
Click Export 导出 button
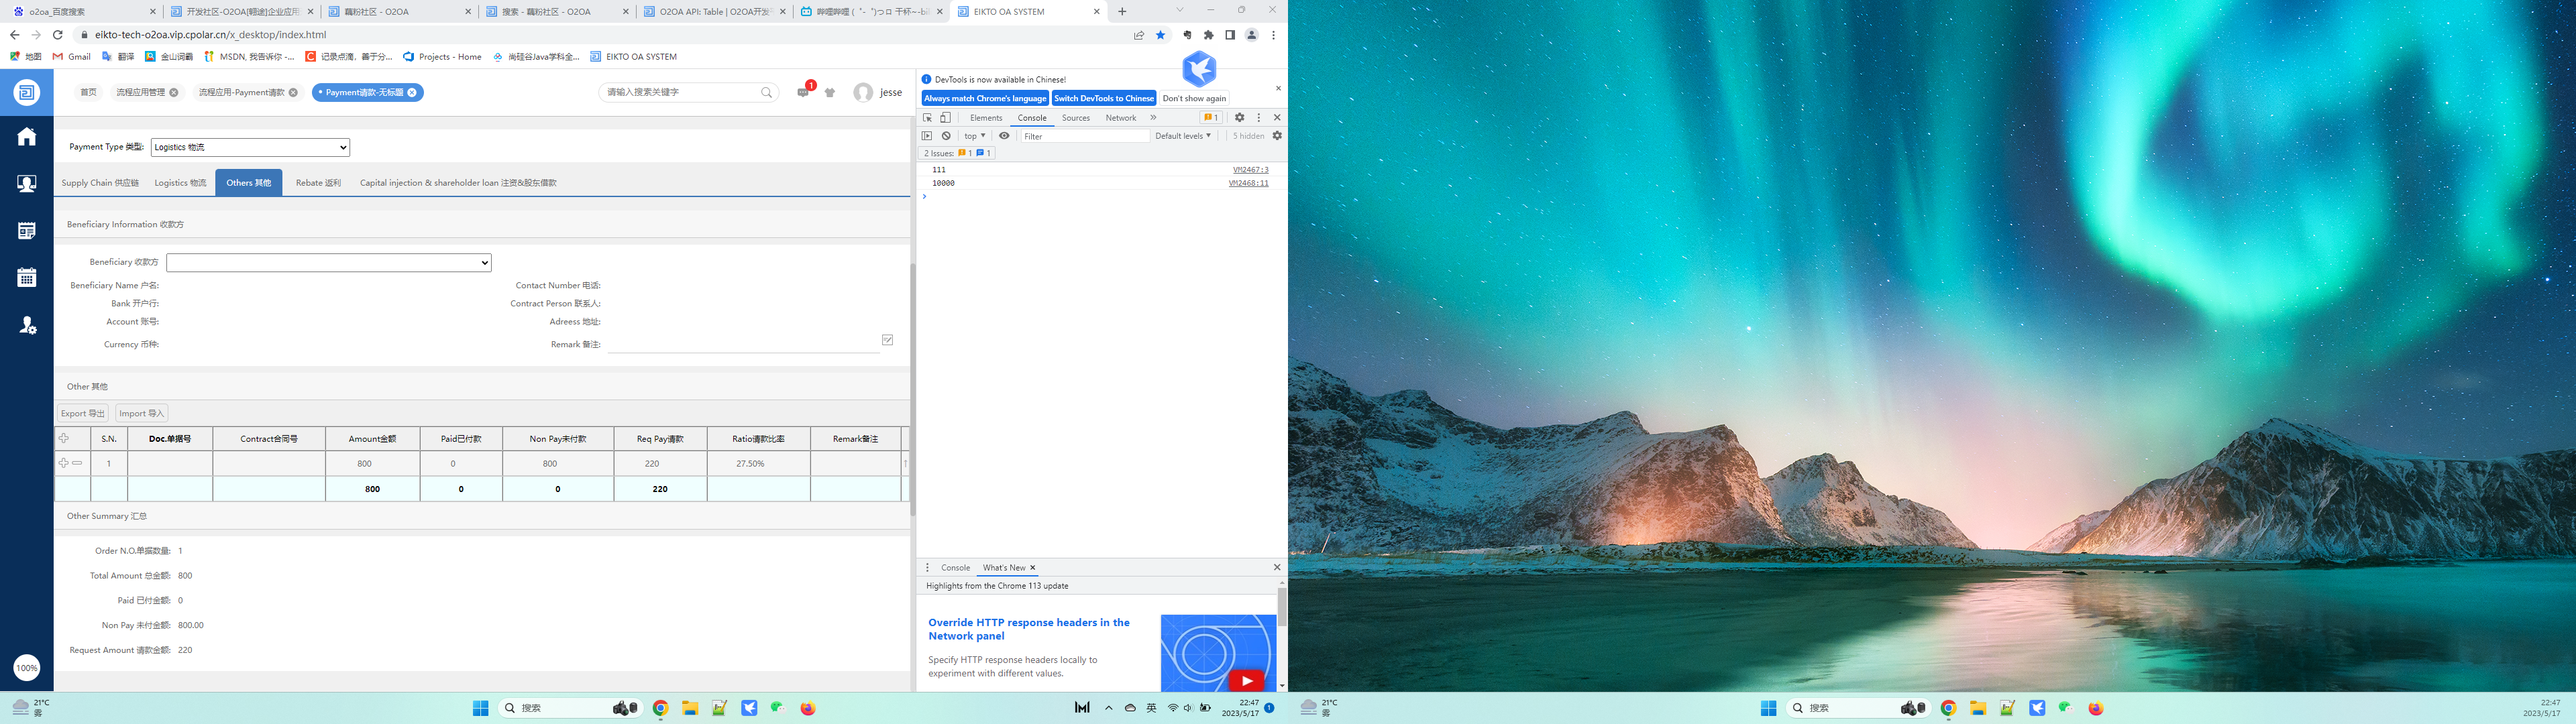click(82, 413)
